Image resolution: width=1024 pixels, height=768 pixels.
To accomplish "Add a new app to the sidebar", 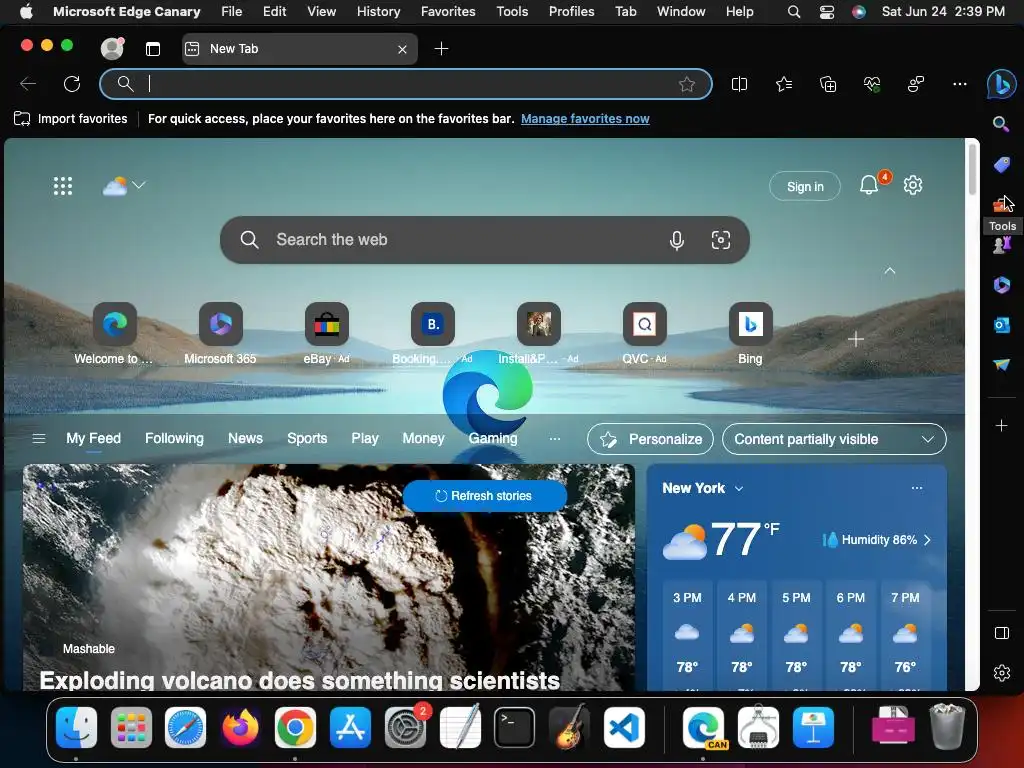I will pos(1001,426).
